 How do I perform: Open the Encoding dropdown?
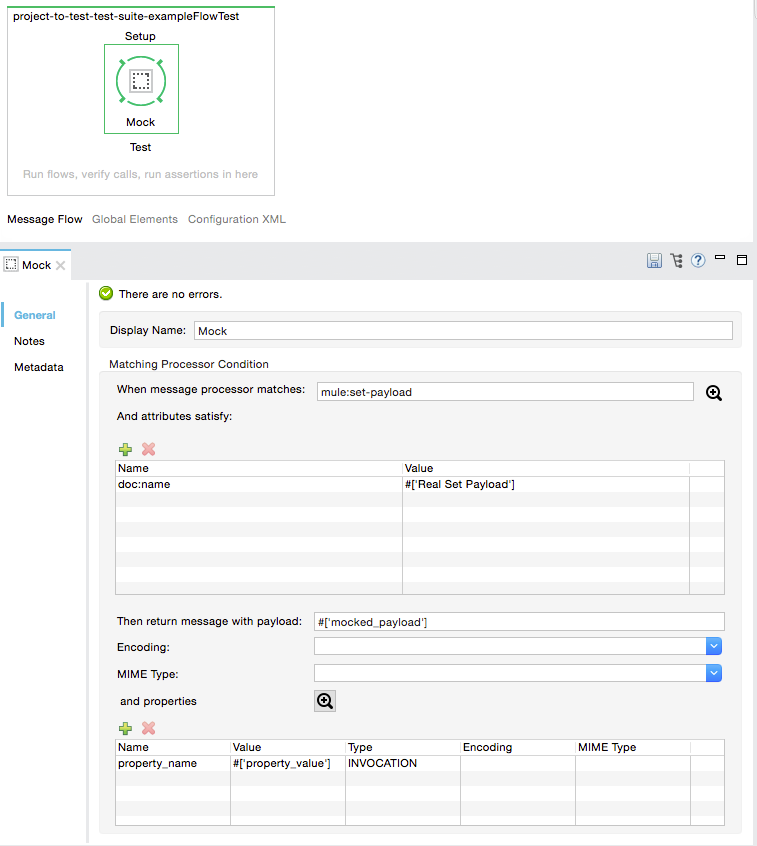coord(714,647)
